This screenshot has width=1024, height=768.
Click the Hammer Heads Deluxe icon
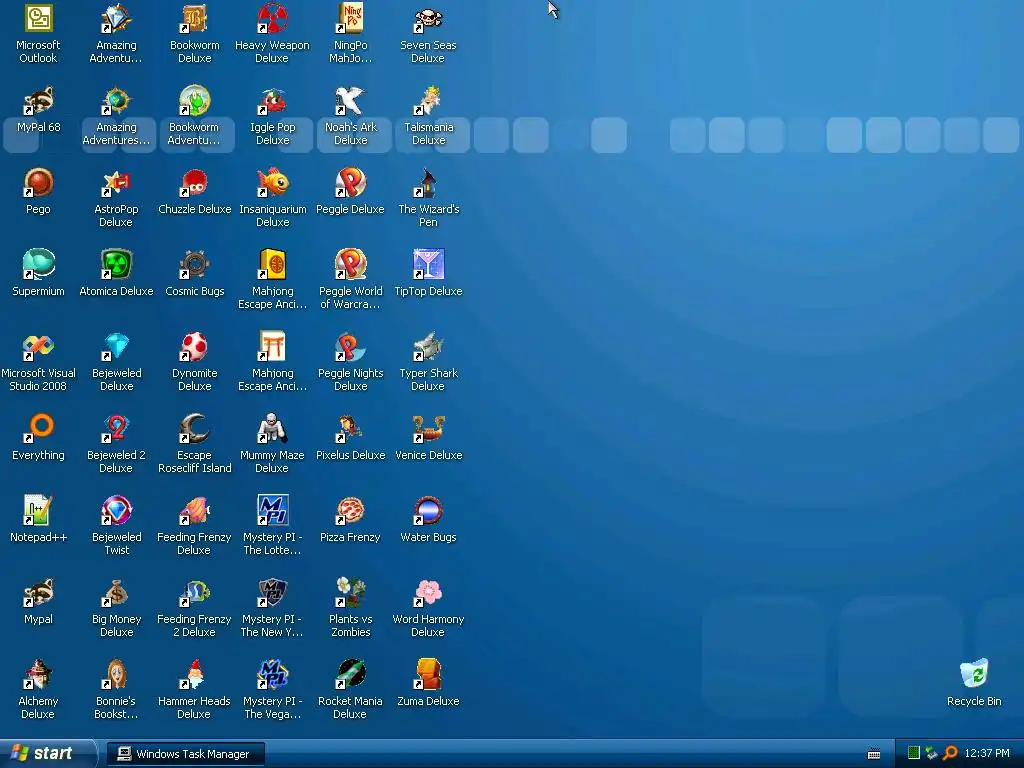pos(195,675)
